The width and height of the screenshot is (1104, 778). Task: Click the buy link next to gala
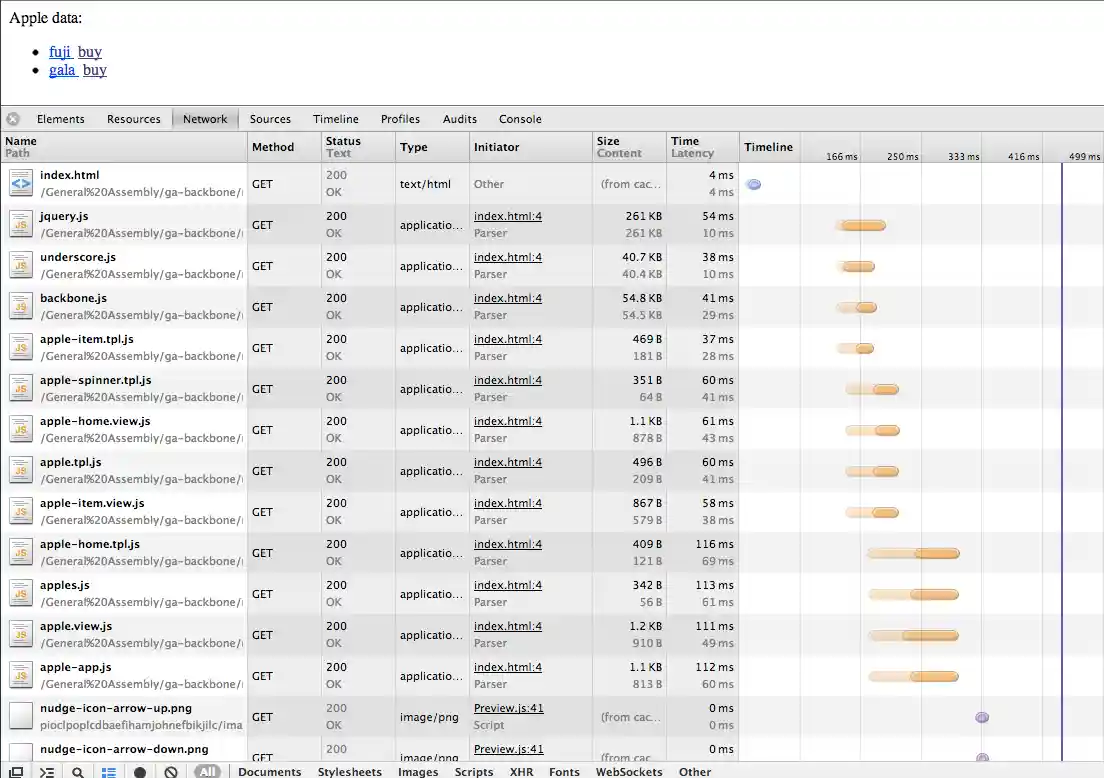tap(95, 70)
